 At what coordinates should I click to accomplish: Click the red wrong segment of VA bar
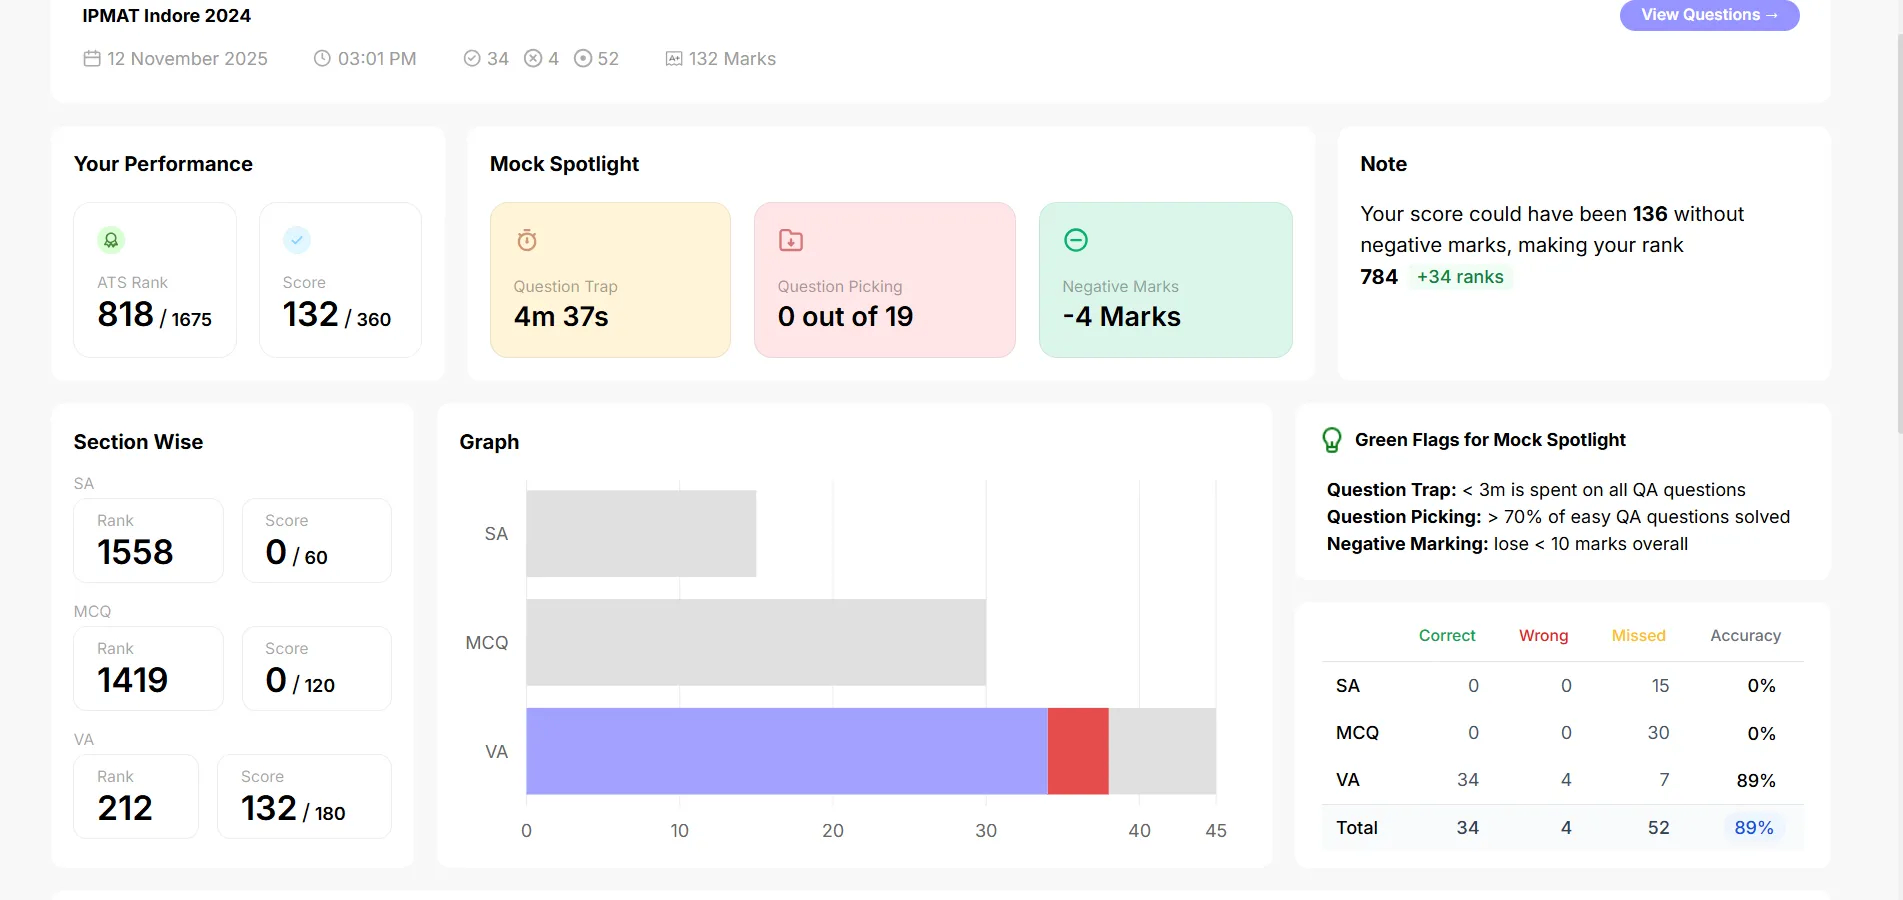point(1078,751)
